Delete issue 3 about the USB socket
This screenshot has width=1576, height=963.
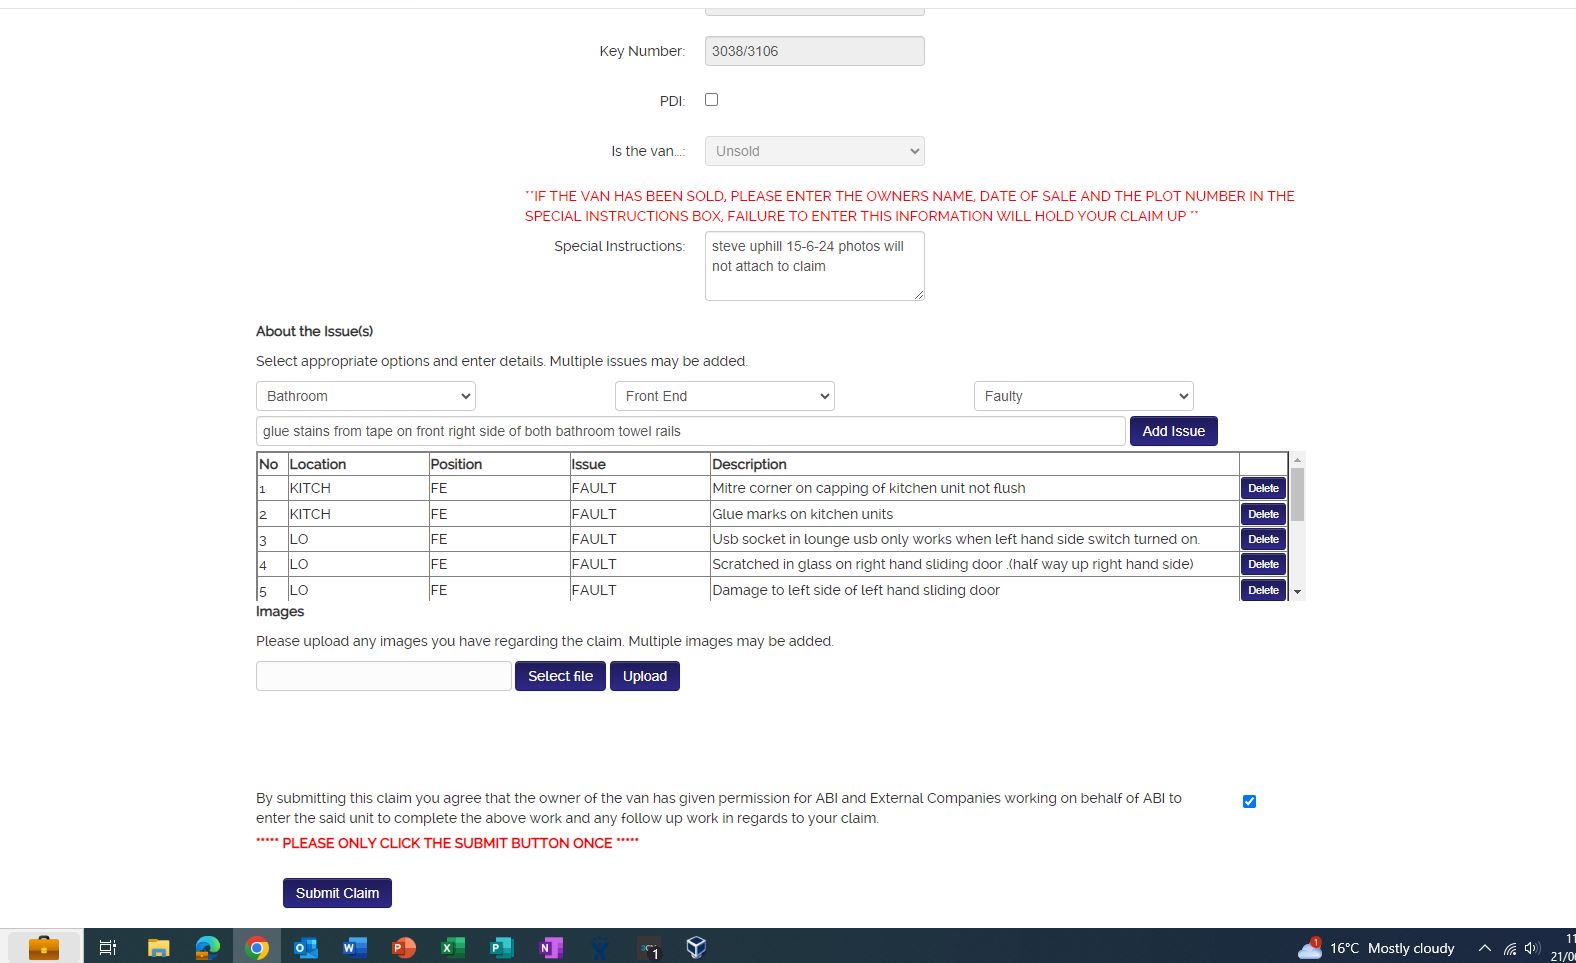(x=1264, y=539)
